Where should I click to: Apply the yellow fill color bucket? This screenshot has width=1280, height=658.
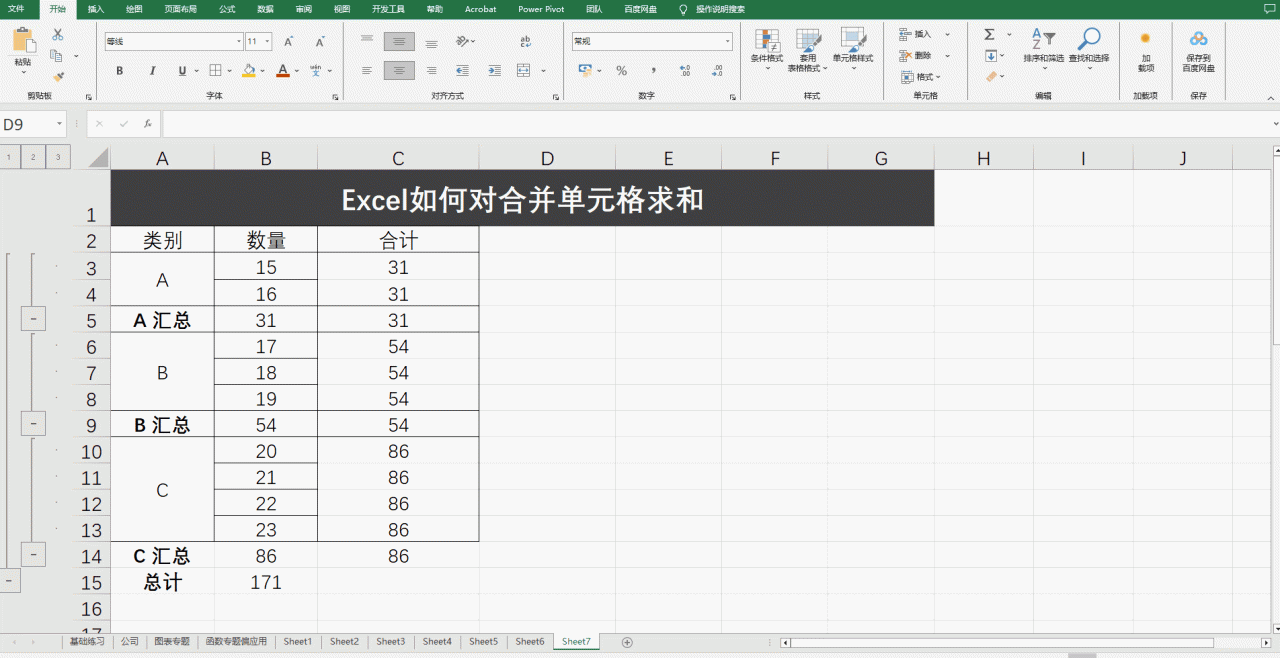(x=248, y=71)
